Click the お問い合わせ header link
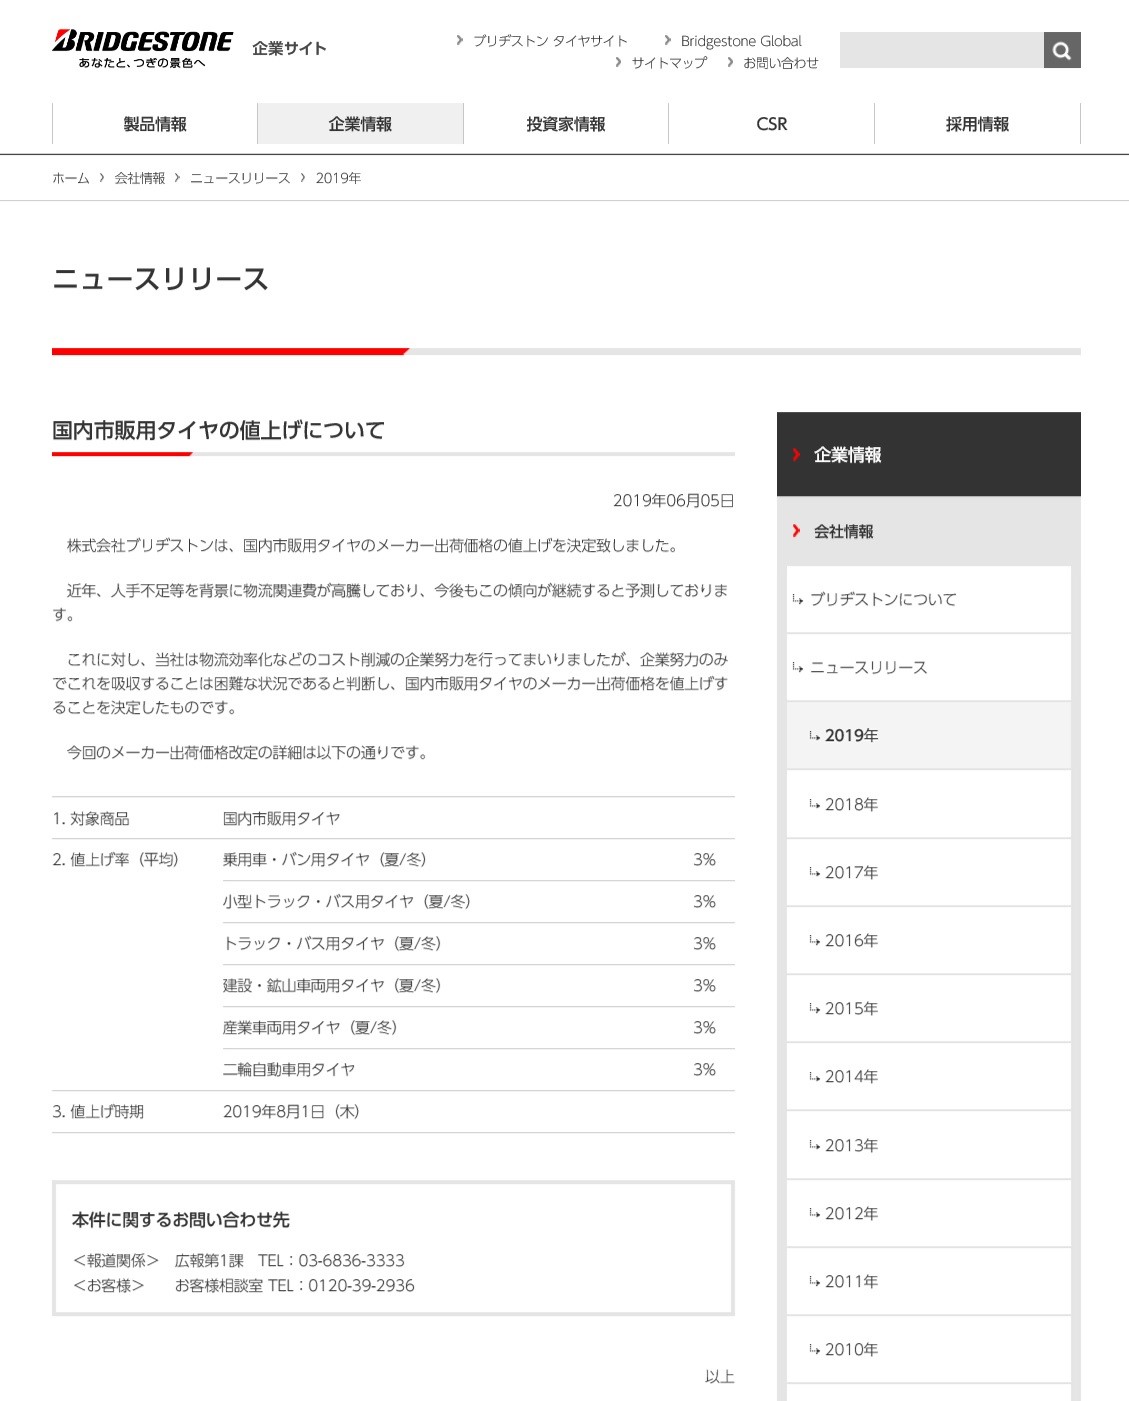Viewport: 1129px width, 1401px height. pyautogui.click(x=780, y=63)
